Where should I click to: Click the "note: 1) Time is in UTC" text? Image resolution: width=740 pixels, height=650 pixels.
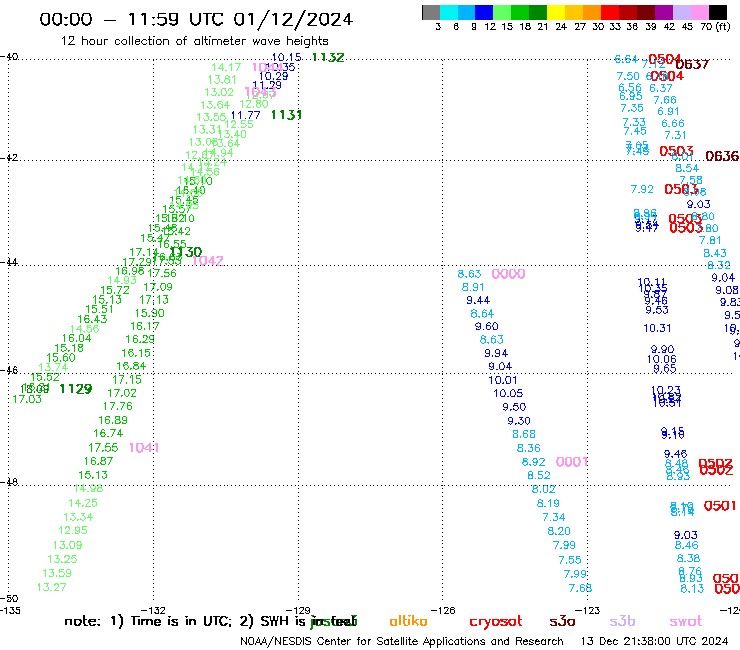tap(148, 621)
